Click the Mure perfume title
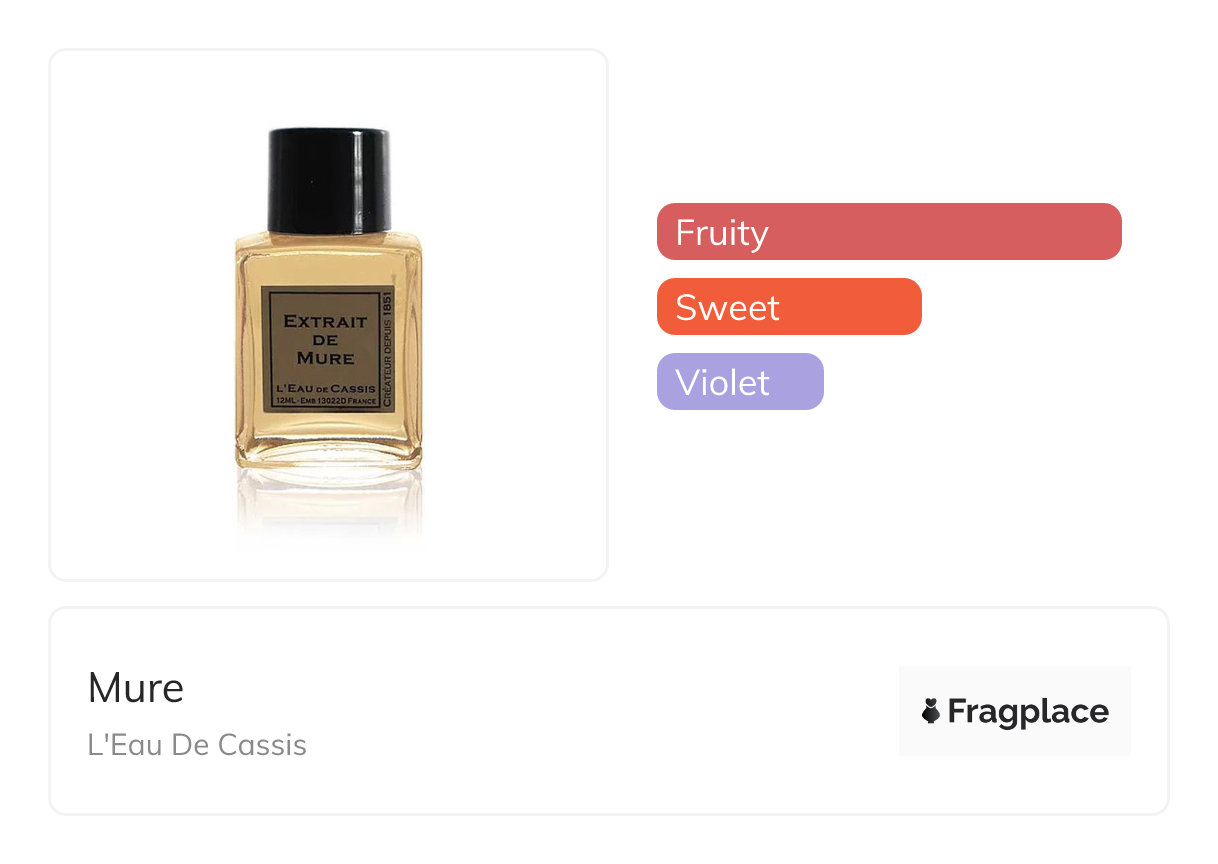The width and height of the screenshot is (1218, 864). coord(136,688)
